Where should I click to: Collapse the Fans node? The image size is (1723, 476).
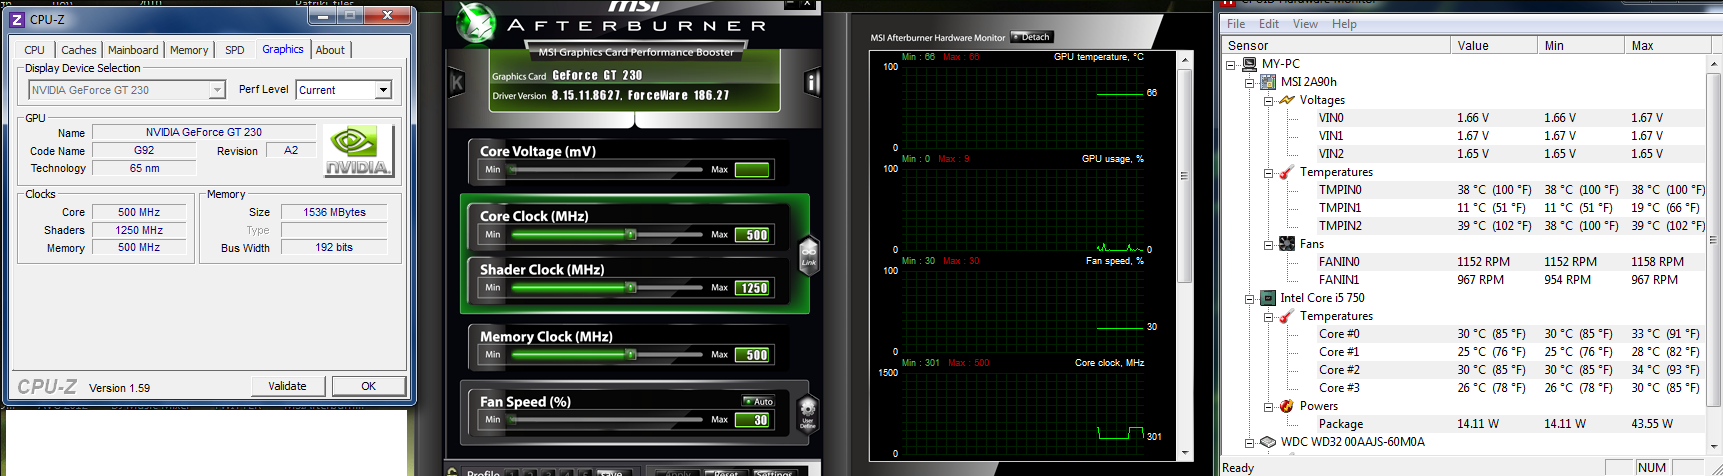pos(1269,244)
